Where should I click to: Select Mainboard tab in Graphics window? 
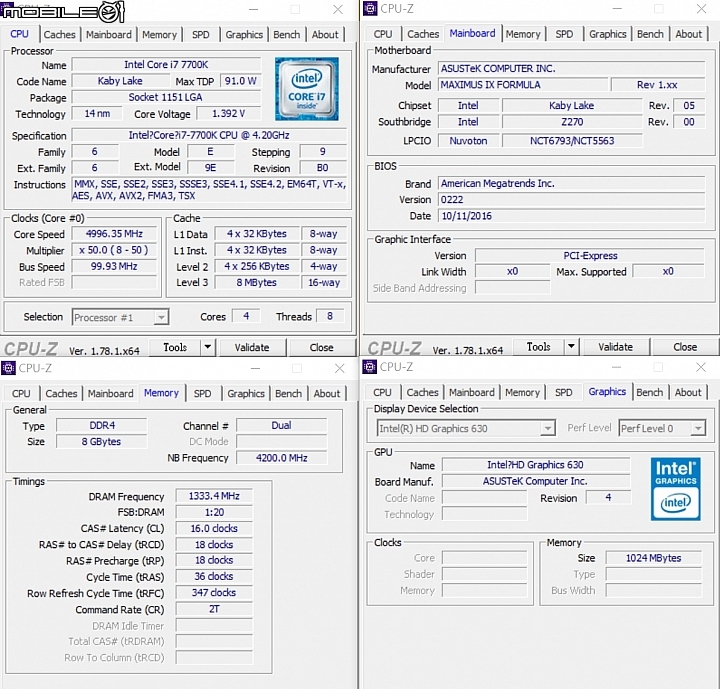click(472, 392)
